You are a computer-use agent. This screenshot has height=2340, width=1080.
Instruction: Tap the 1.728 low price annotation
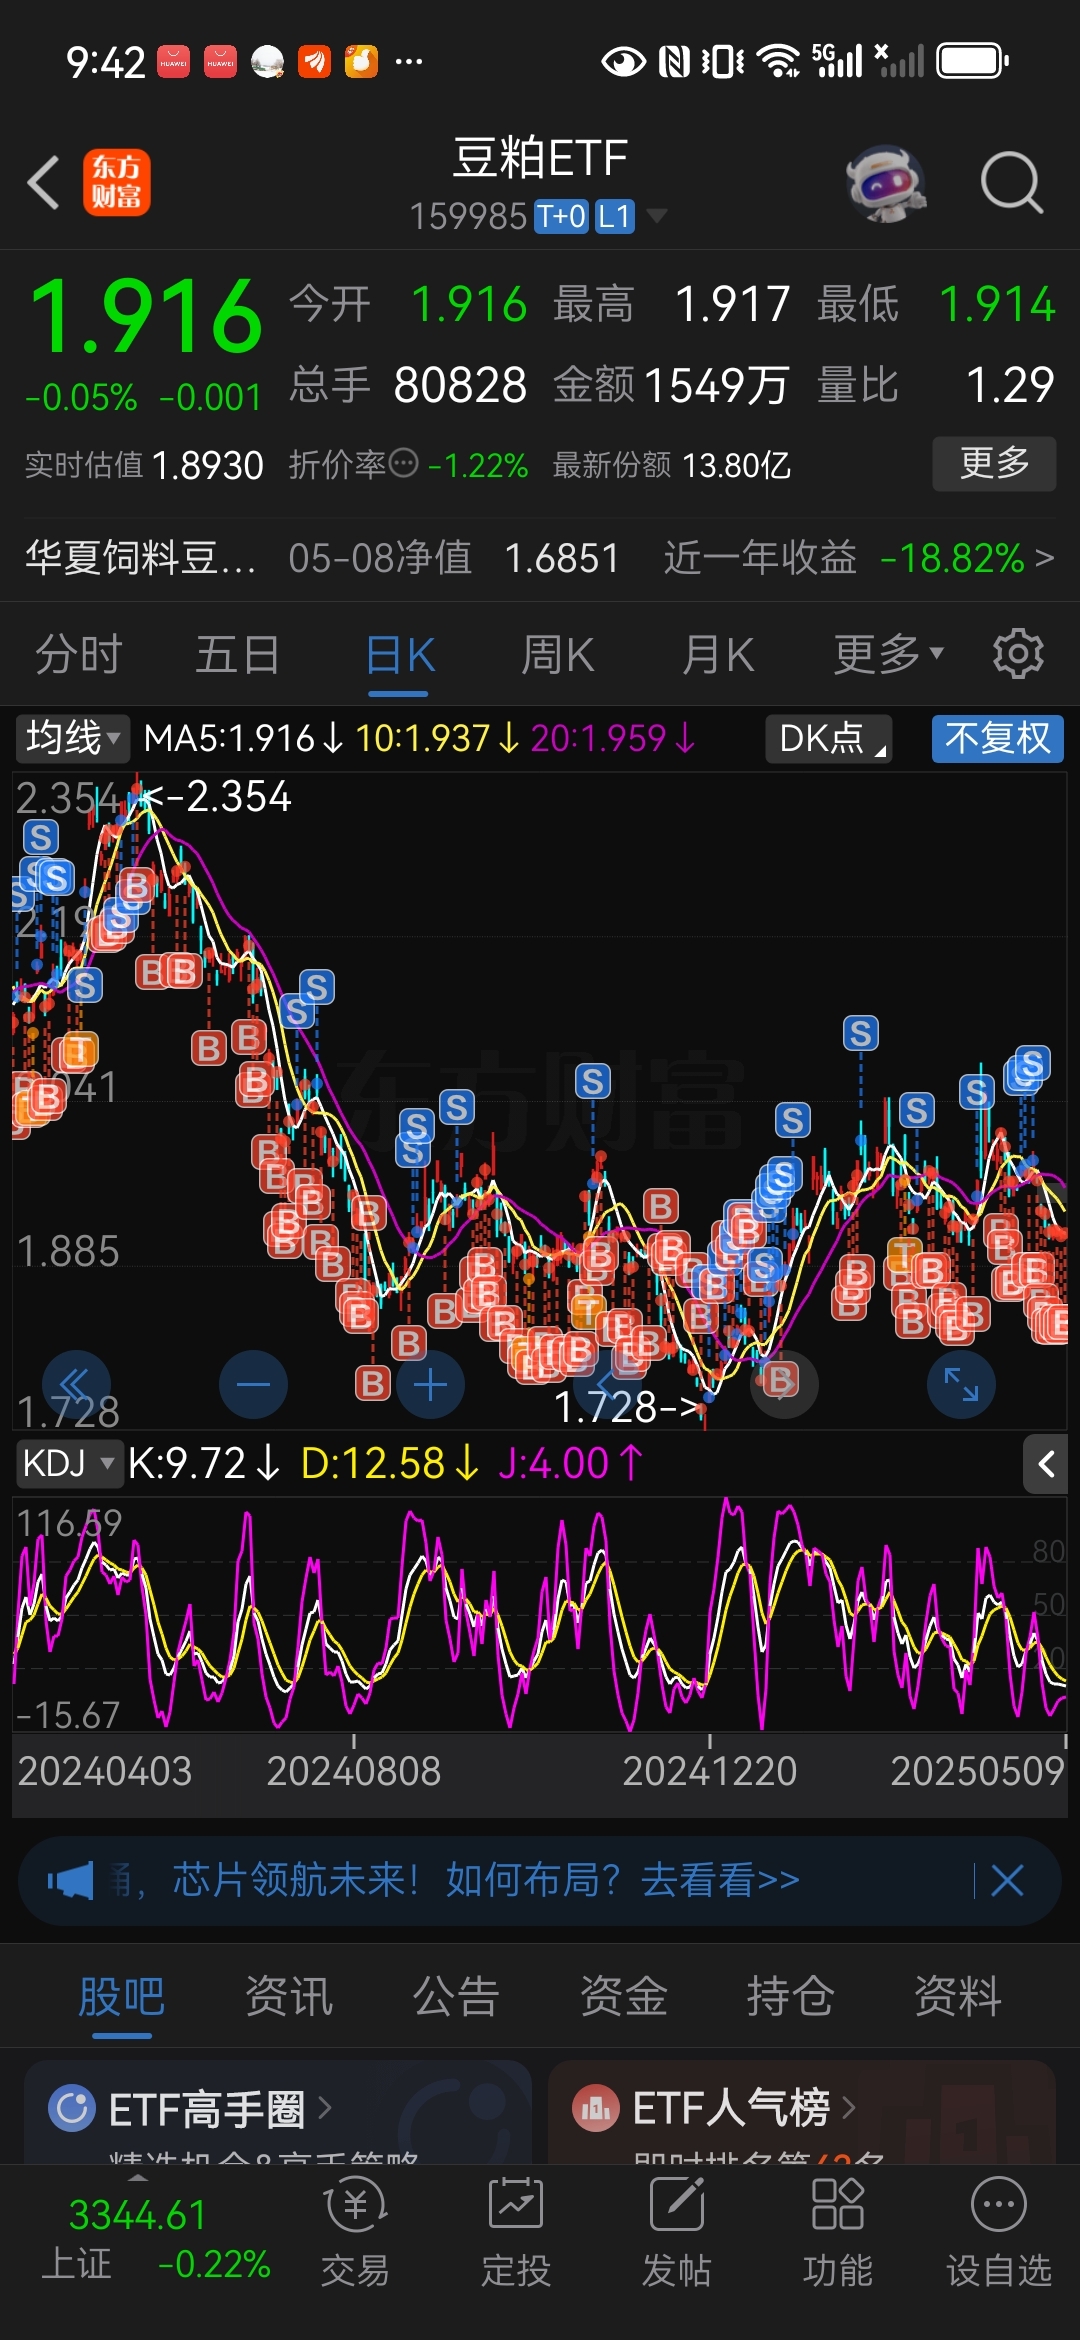point(627,1407)
